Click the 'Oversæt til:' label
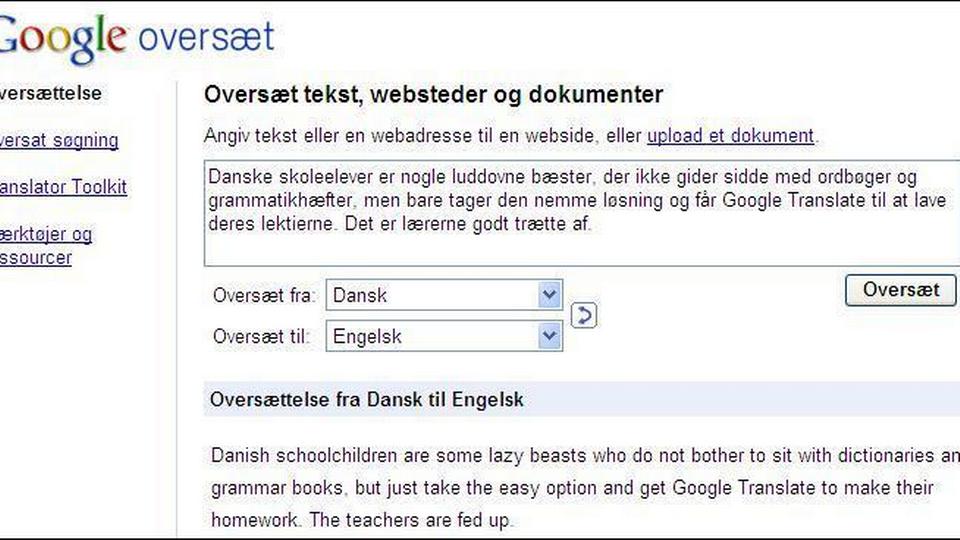Screen dimensions: 960x540 coord(261,337)
